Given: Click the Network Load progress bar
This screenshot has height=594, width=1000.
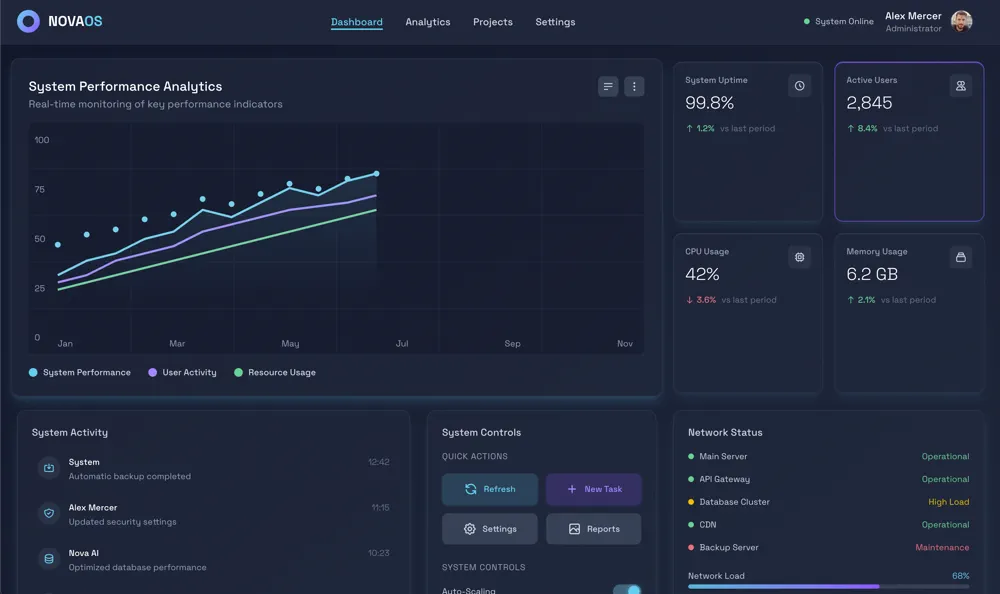Looking at the screenshot, I should point(828,587).
